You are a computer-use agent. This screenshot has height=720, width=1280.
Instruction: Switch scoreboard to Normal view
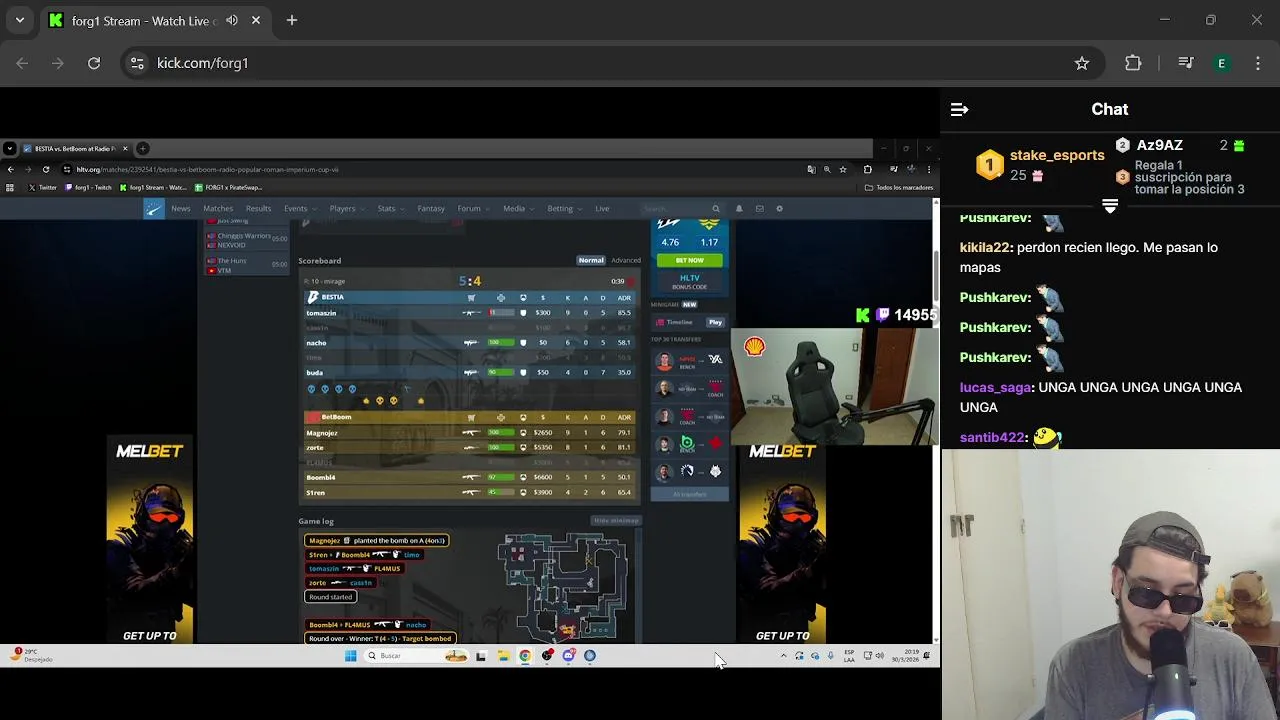591,260
